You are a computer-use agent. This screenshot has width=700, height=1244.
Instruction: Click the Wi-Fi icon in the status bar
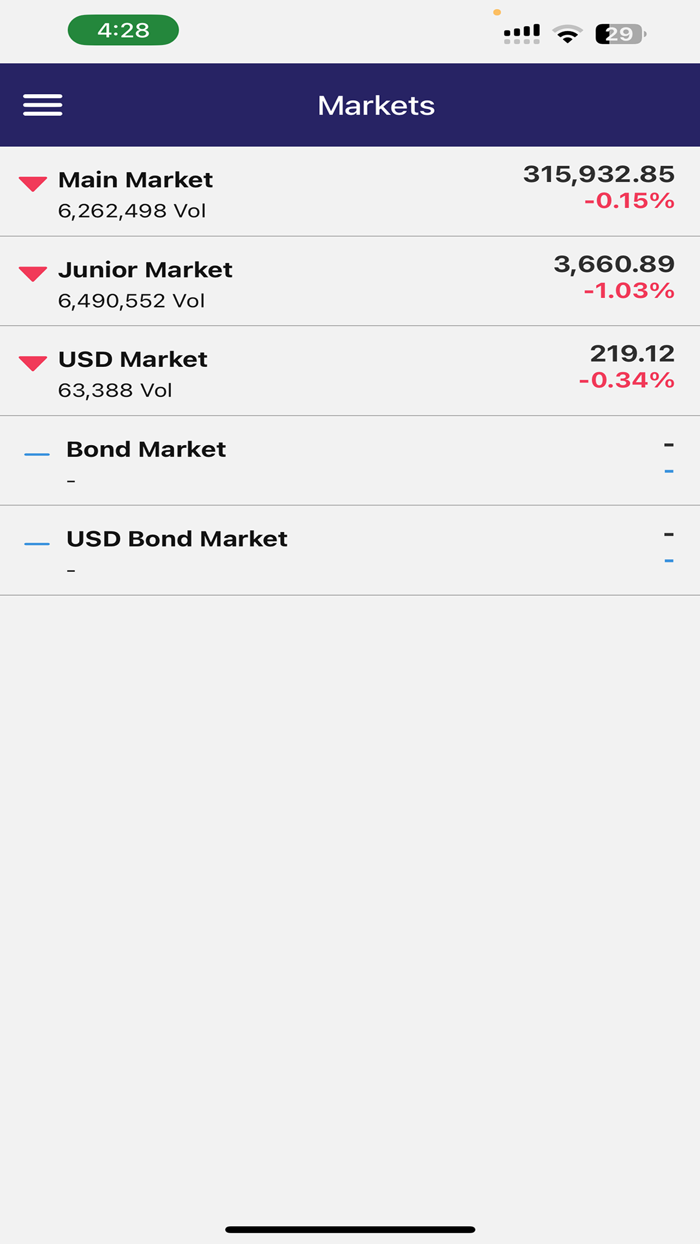tap(566, 31)
